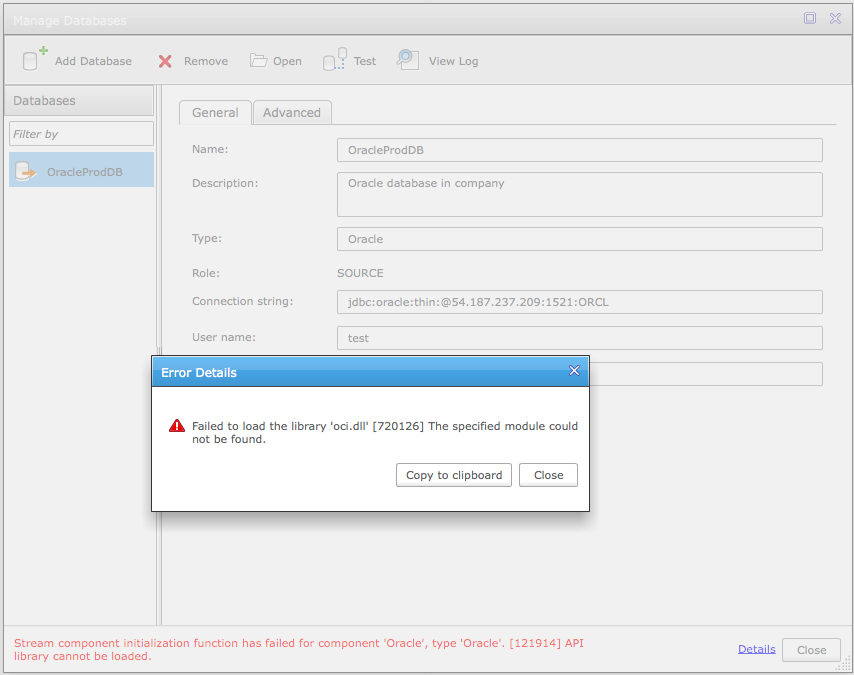The image size is (854, 675).
Task: Close the Error Details dialog with X
Action: tap(574, 370)
